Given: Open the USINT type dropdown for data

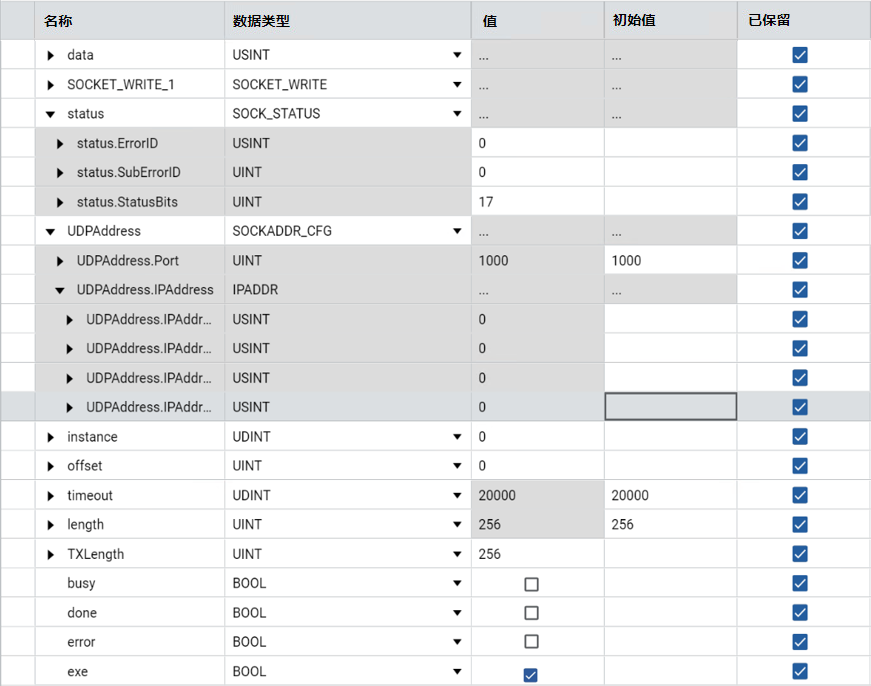Looking at the screenshot, I should click(457, 54).
